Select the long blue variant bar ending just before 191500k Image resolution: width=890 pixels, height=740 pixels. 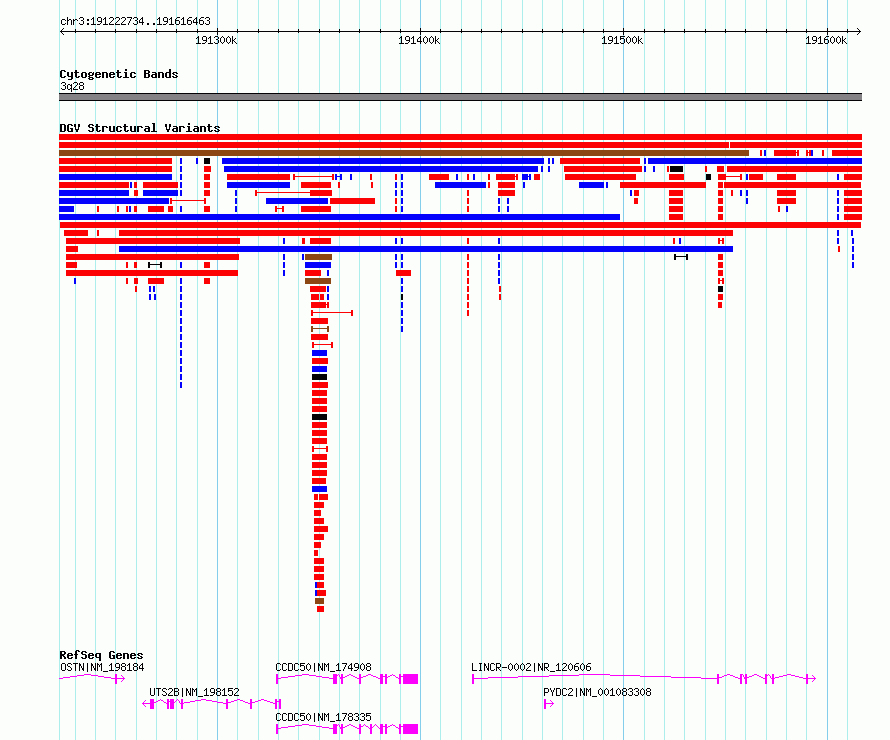coord(339,217)
